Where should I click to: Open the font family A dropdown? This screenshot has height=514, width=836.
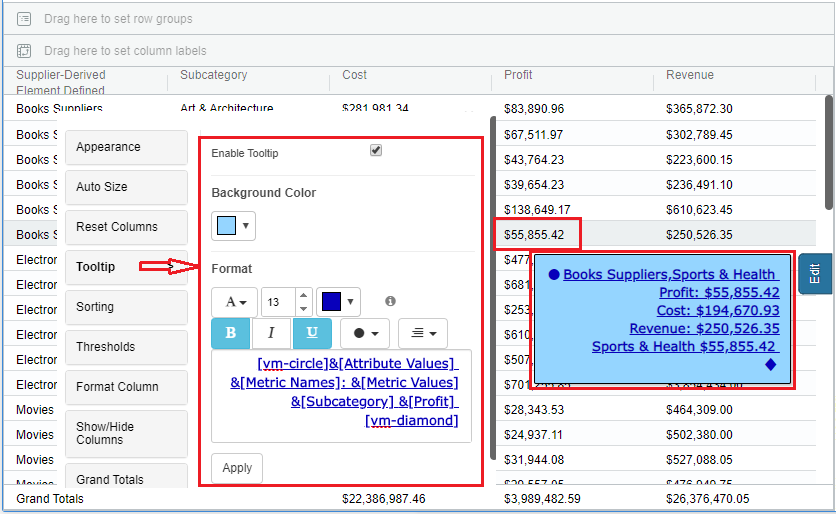point(235,302)
